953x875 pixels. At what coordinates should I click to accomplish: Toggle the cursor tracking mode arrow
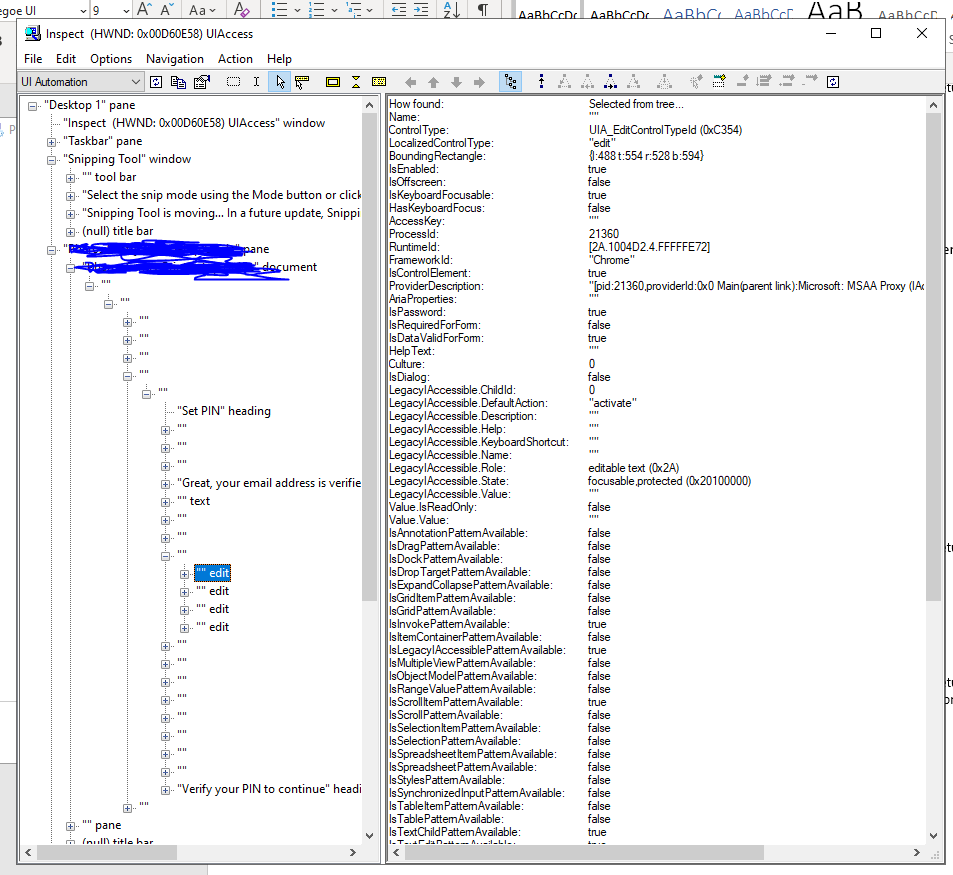coord(279,82)
